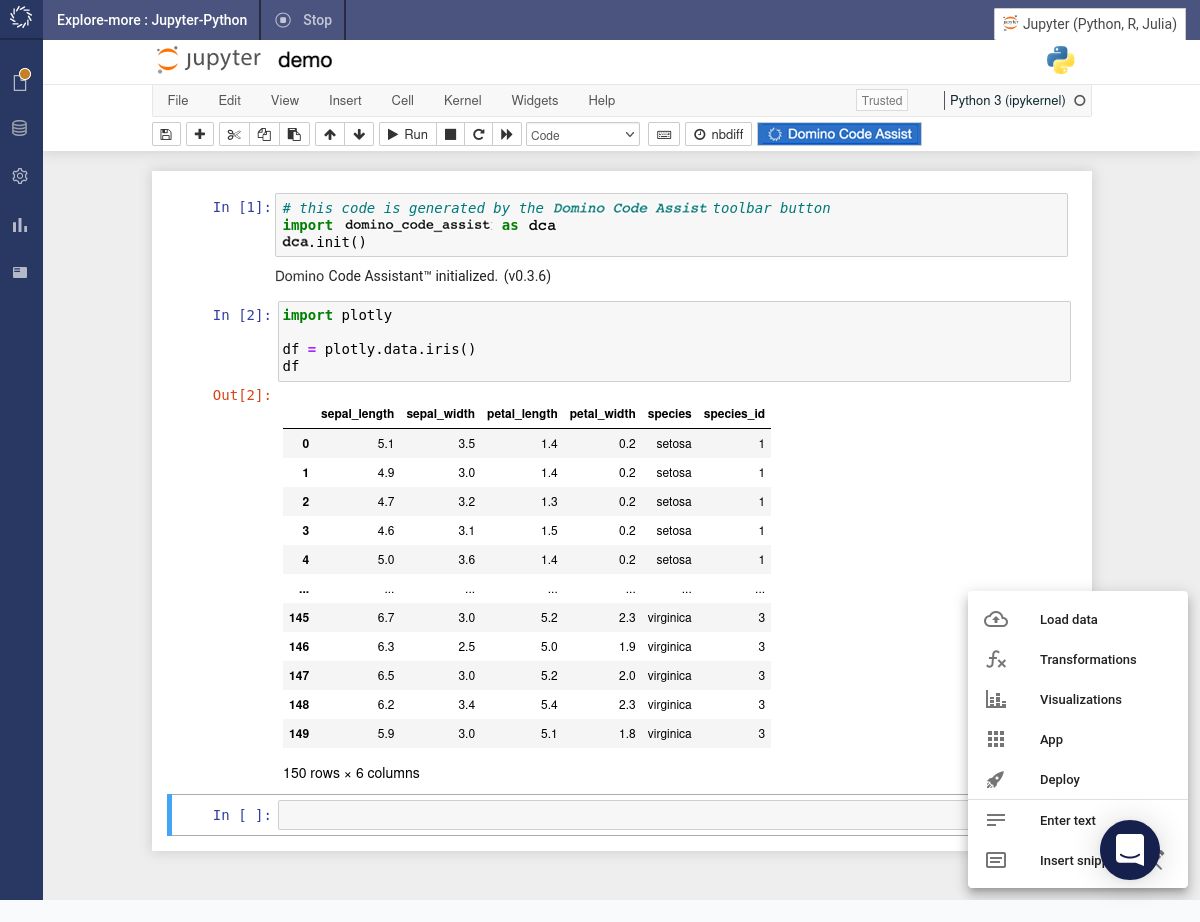This screenshot has width=1200, height=922.
Task: Open the command palette keyboard icon
Action: click(663, 134)
